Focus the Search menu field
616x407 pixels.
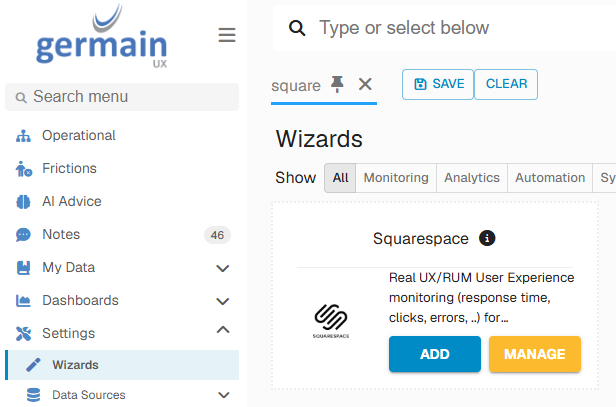tap(122, 97)
